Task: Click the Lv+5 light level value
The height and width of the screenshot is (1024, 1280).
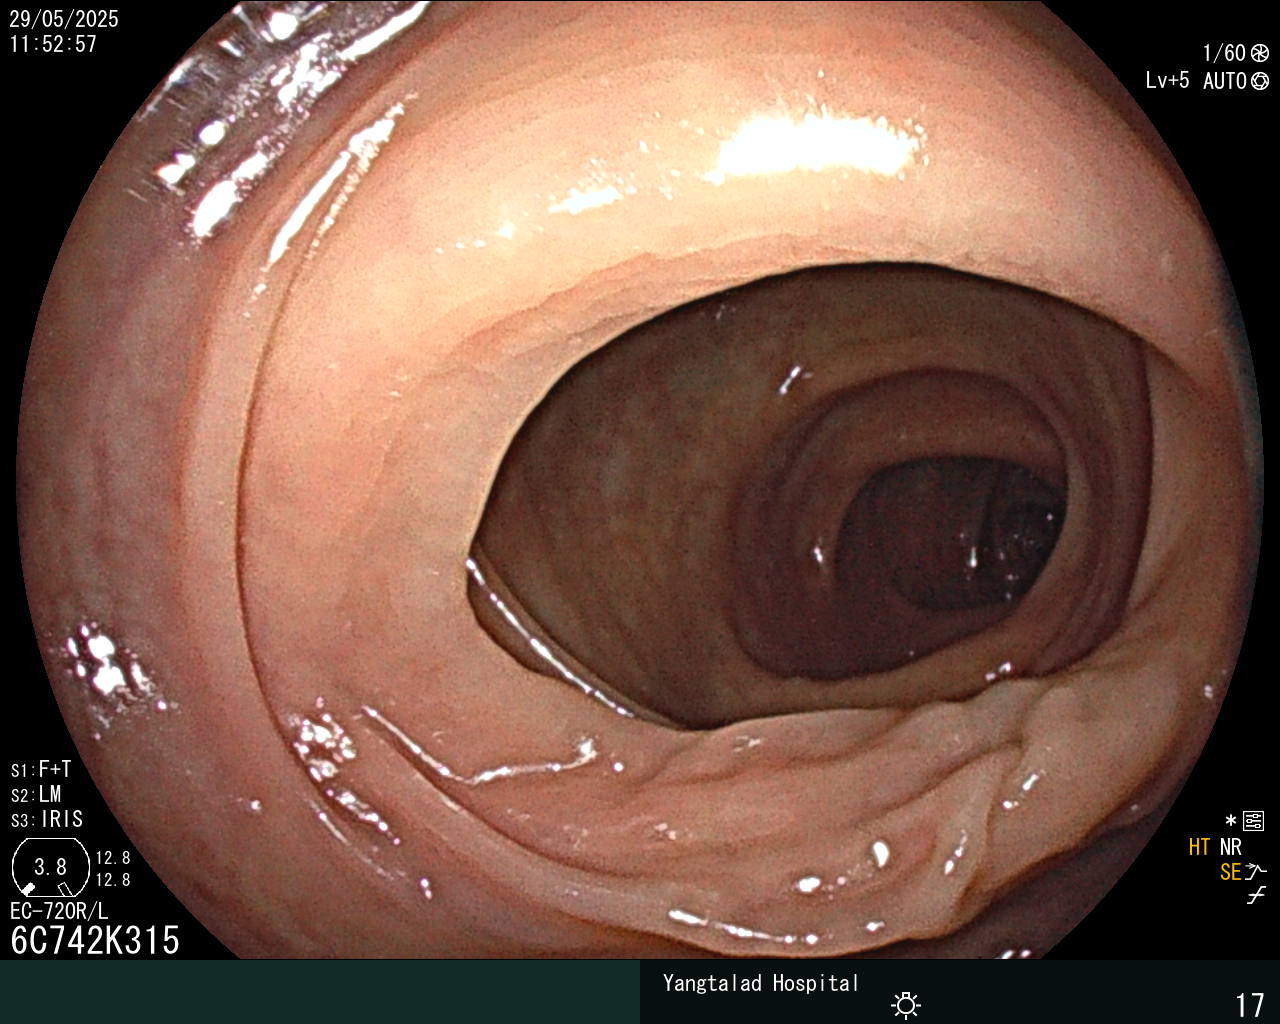Action: pyautogui.click(x=1168, y=80)
